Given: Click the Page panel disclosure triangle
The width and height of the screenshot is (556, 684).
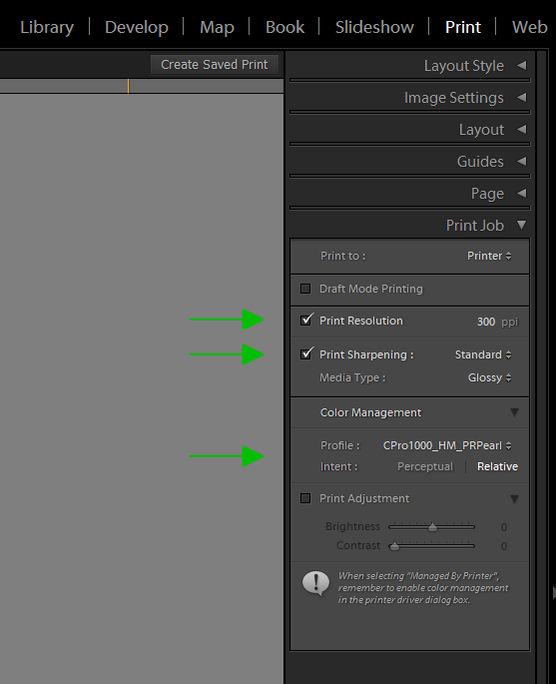Looking at the screenshot, I should click(x=522, y=193).
